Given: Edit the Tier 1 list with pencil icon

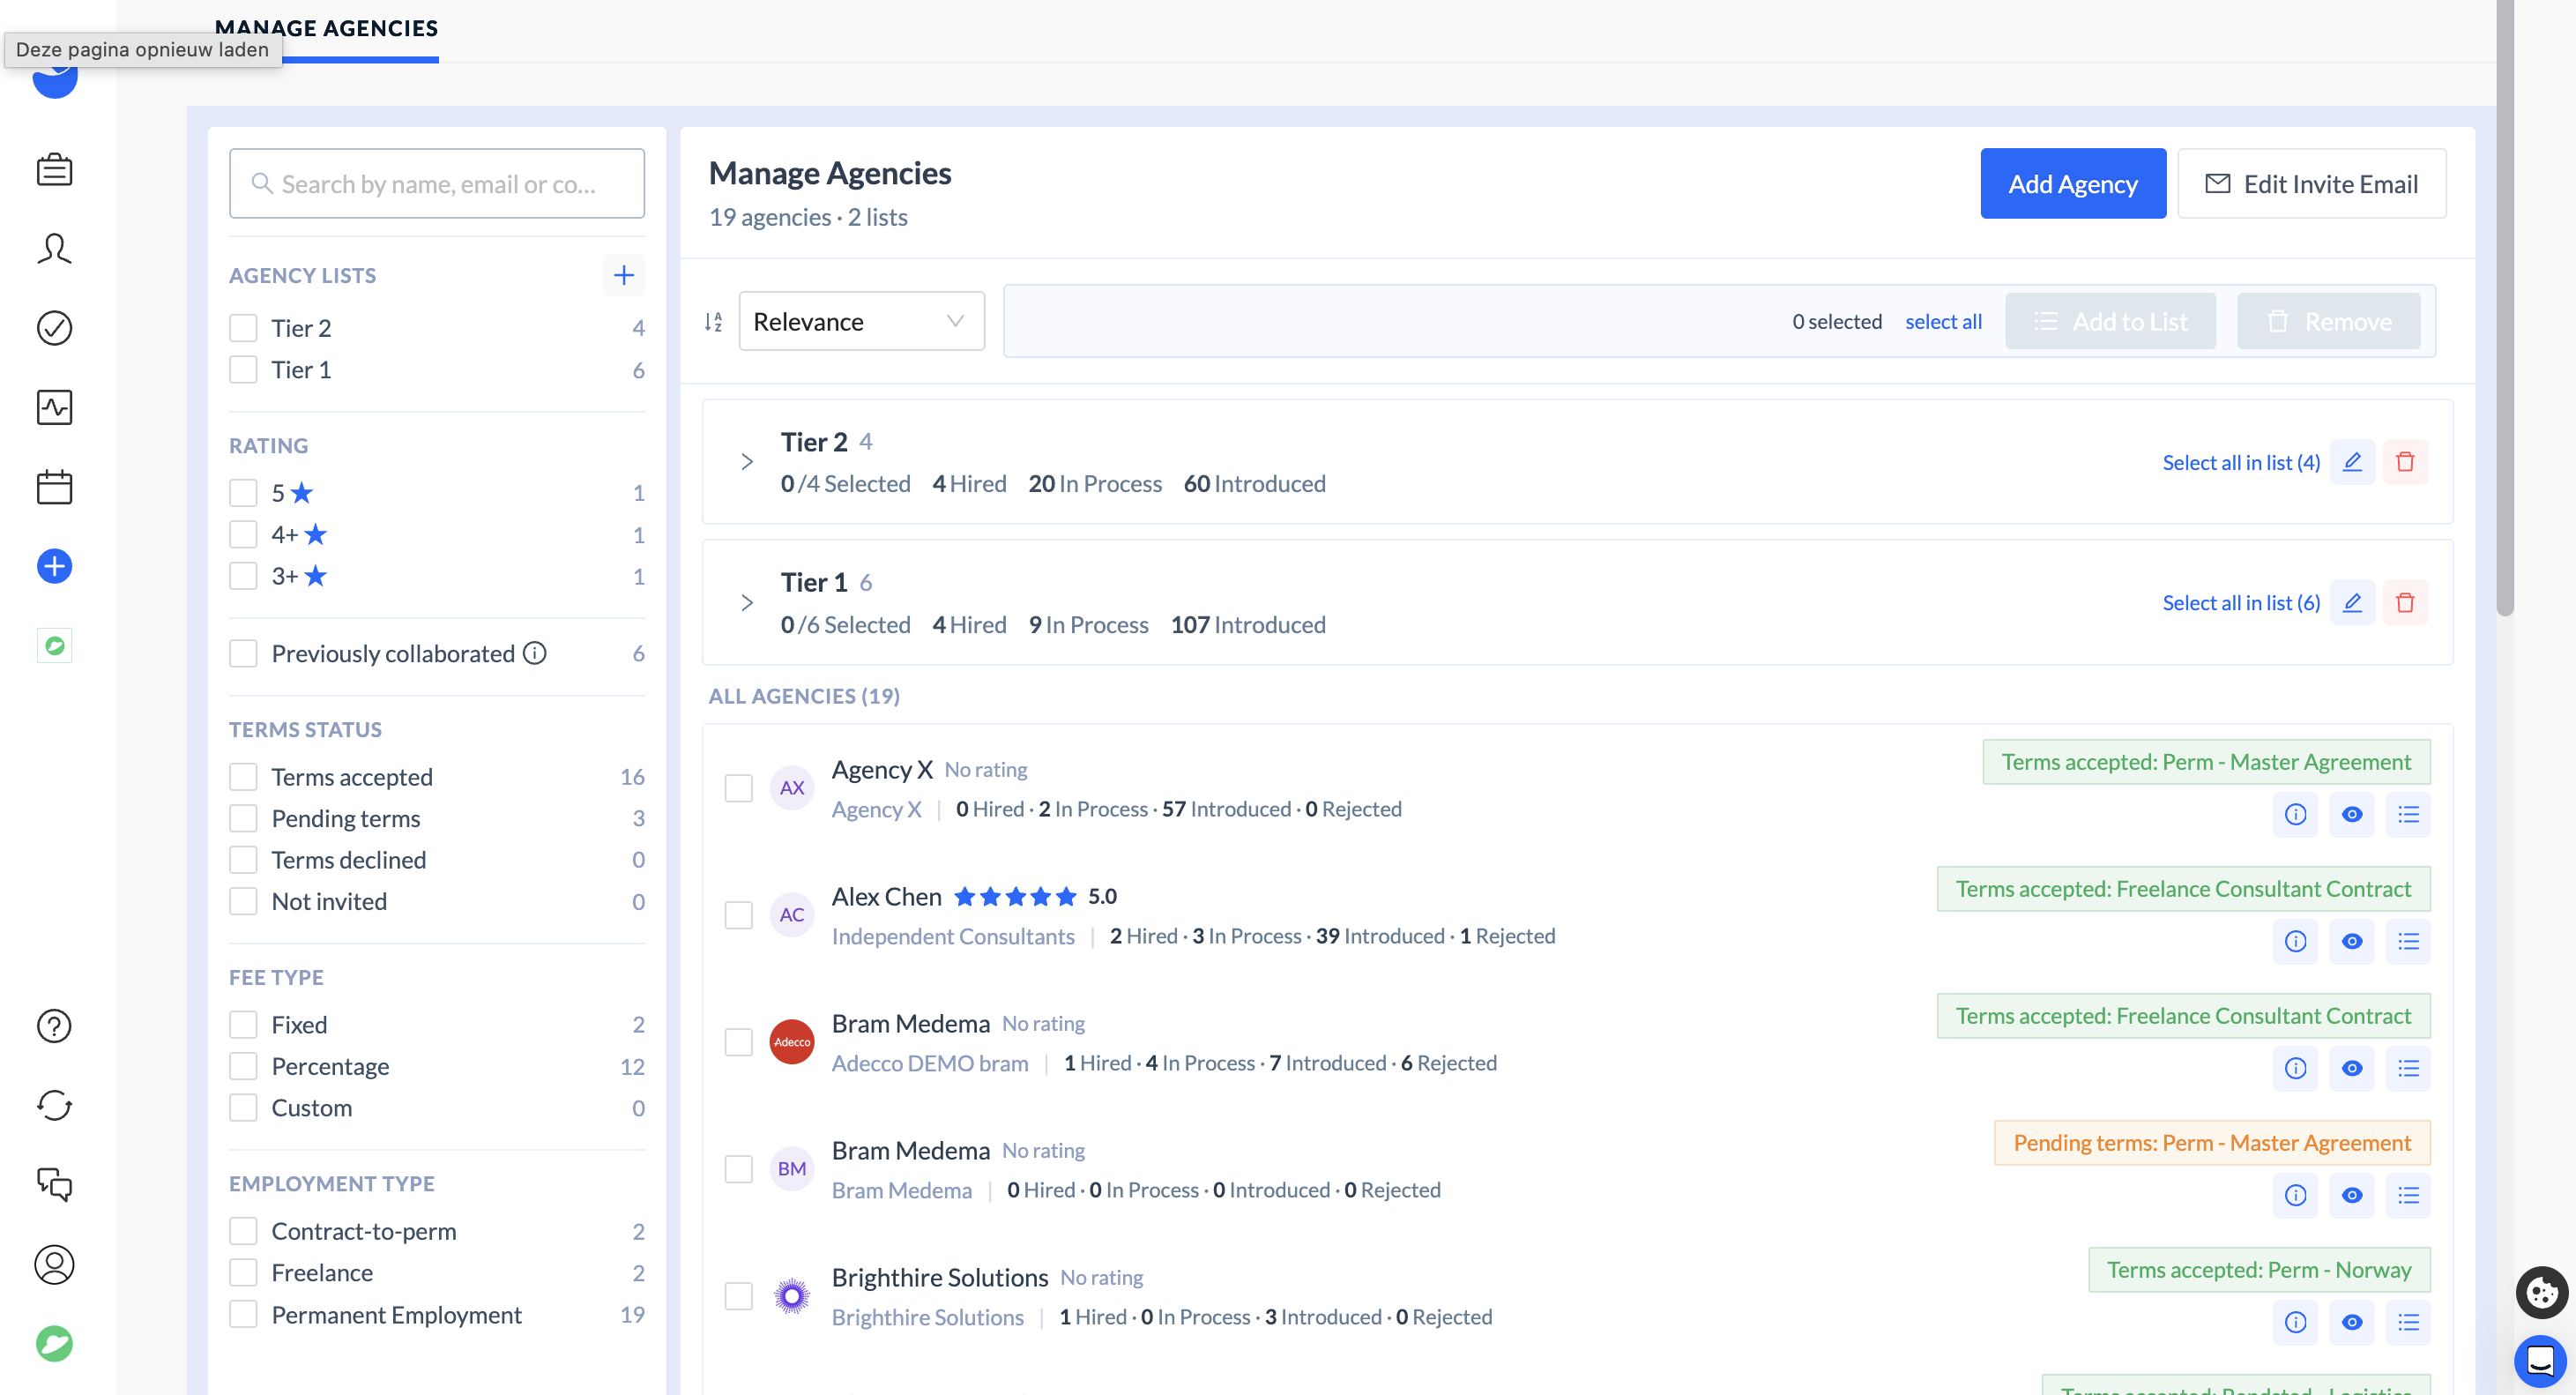Looking at the screenshot, I should point(2352,602).
